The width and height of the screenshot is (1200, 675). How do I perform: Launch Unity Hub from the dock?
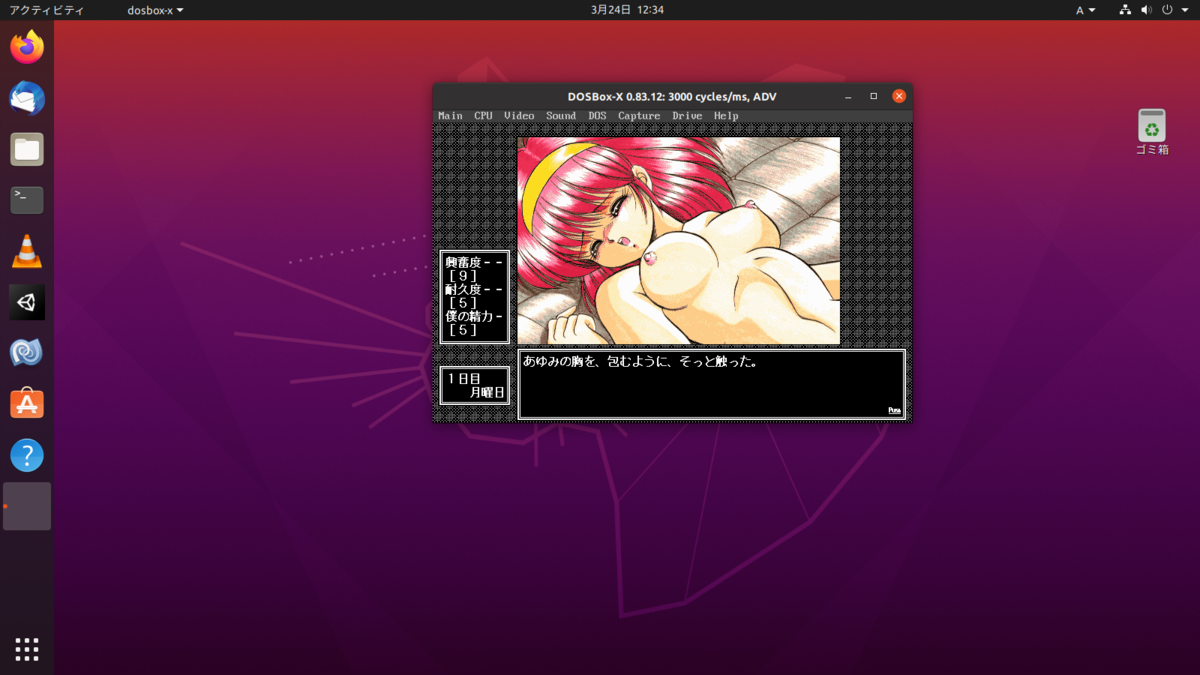tap(27, 302)
